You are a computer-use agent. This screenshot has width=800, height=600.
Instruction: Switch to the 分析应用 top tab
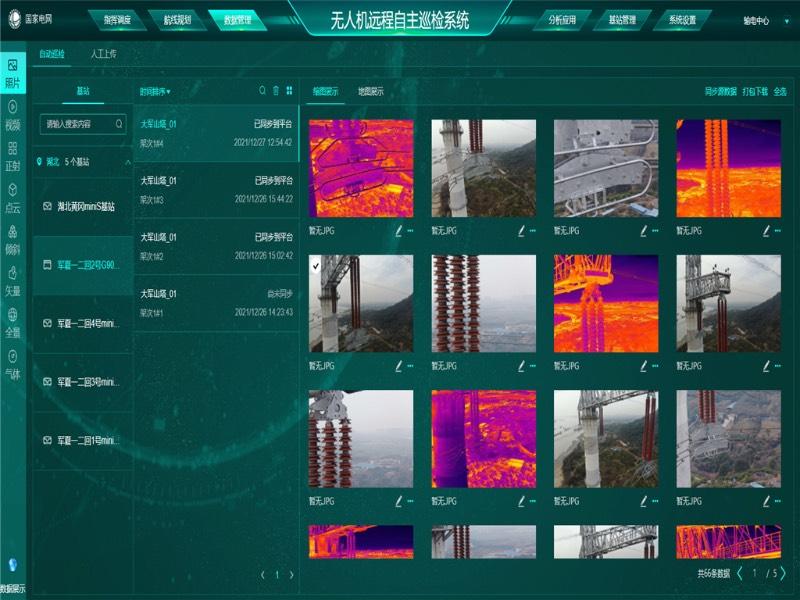(x=562, y=20)
